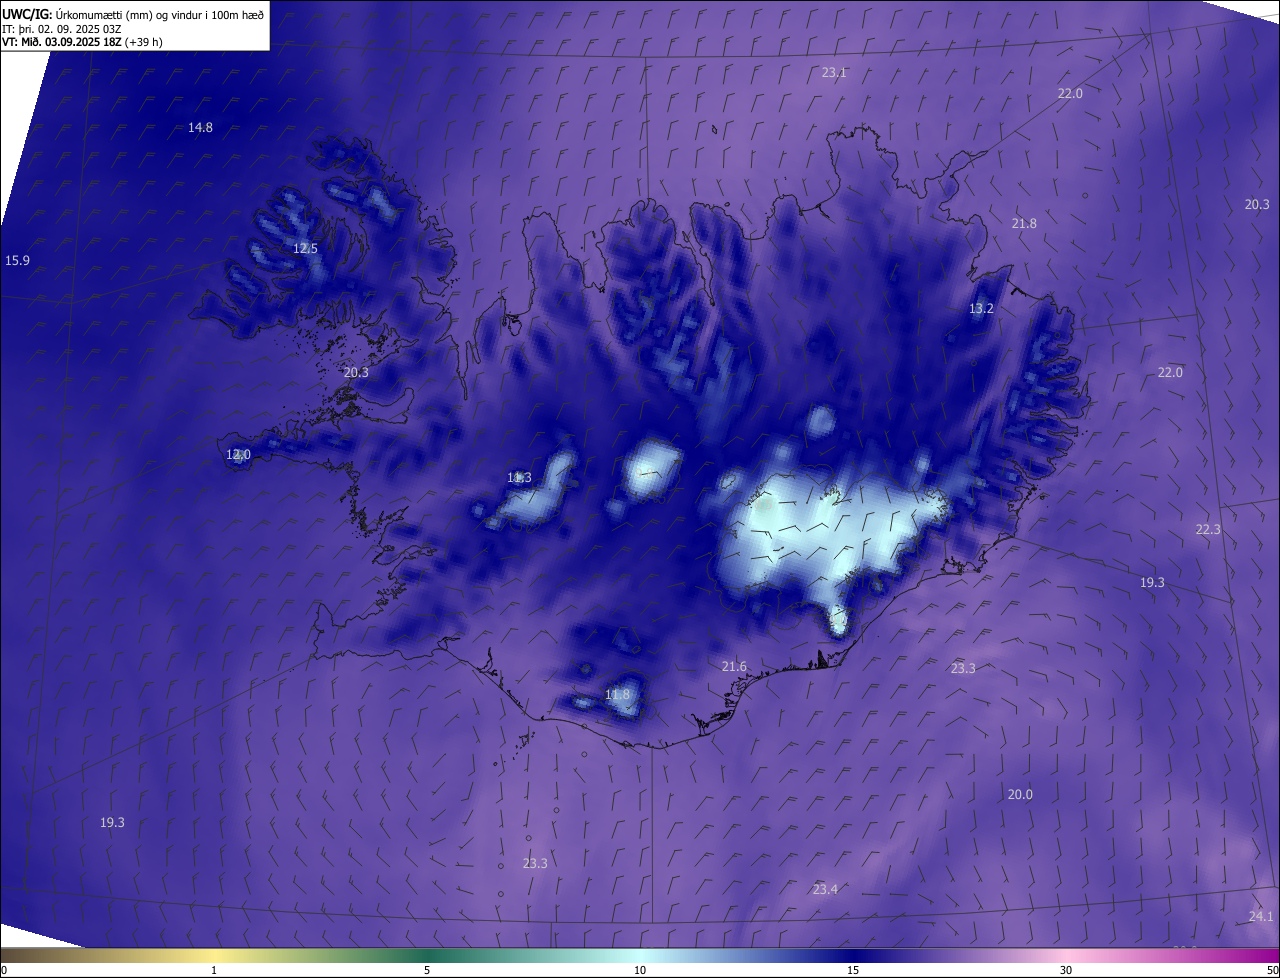
Task: Click the 20.0 value label
Action: click(x=1020, y=794)
